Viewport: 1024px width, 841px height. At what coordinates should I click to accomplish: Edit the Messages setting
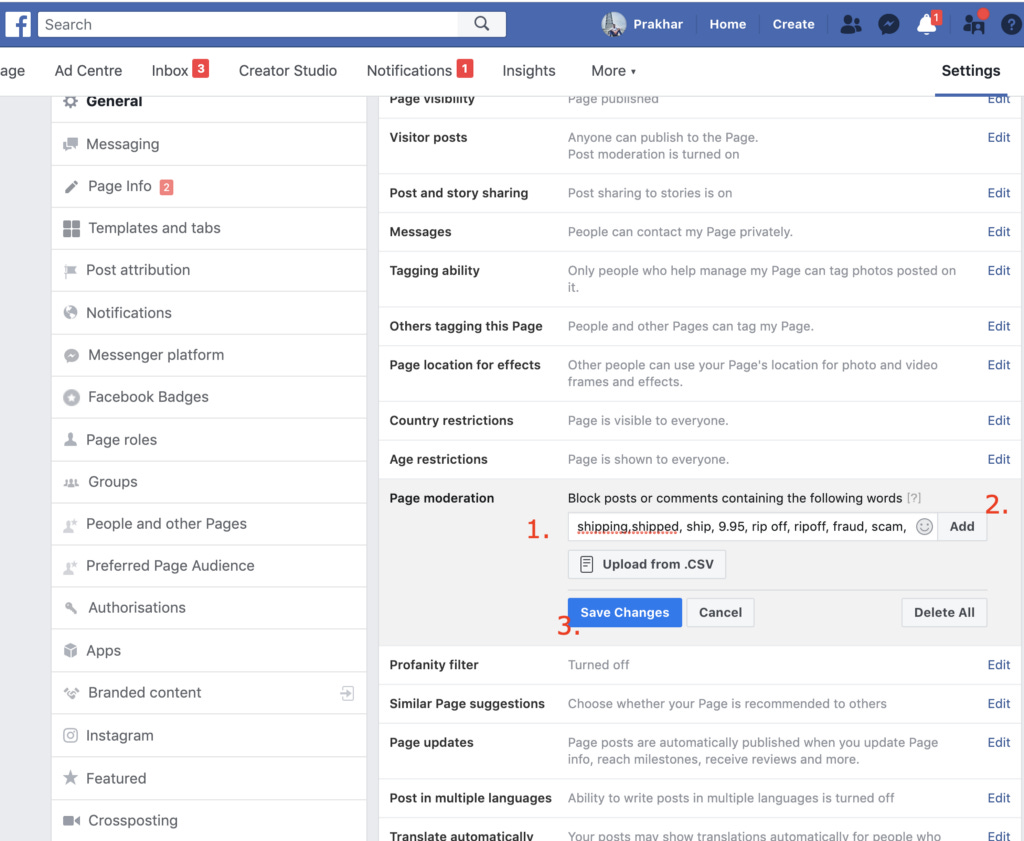(x=999, y=232)
